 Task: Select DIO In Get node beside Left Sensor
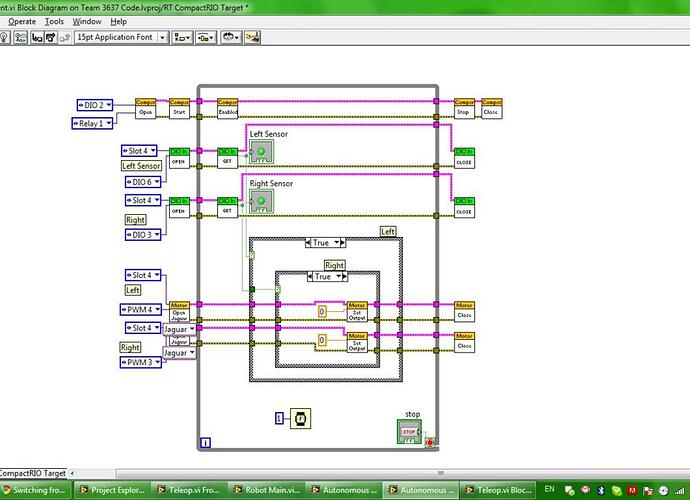tap(228, 158)
